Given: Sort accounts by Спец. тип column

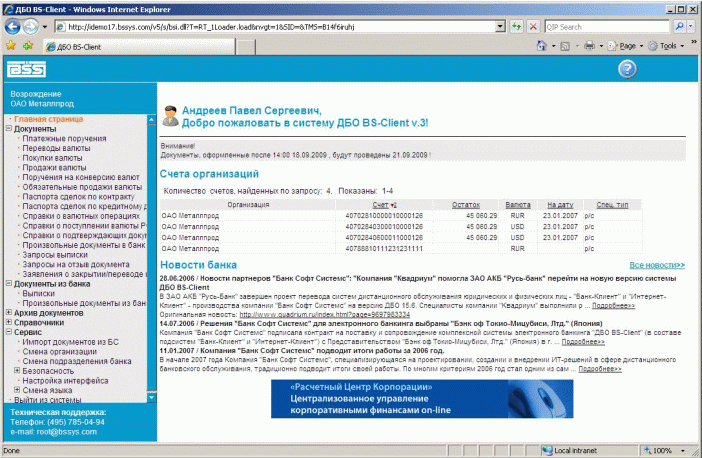Looking at the screenshot, I should (x=612, y=205).
